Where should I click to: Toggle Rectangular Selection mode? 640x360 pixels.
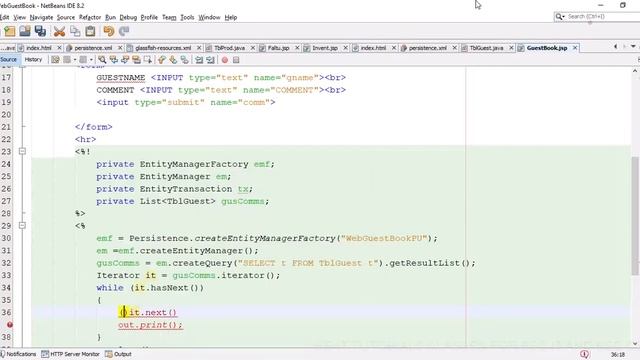147,60
